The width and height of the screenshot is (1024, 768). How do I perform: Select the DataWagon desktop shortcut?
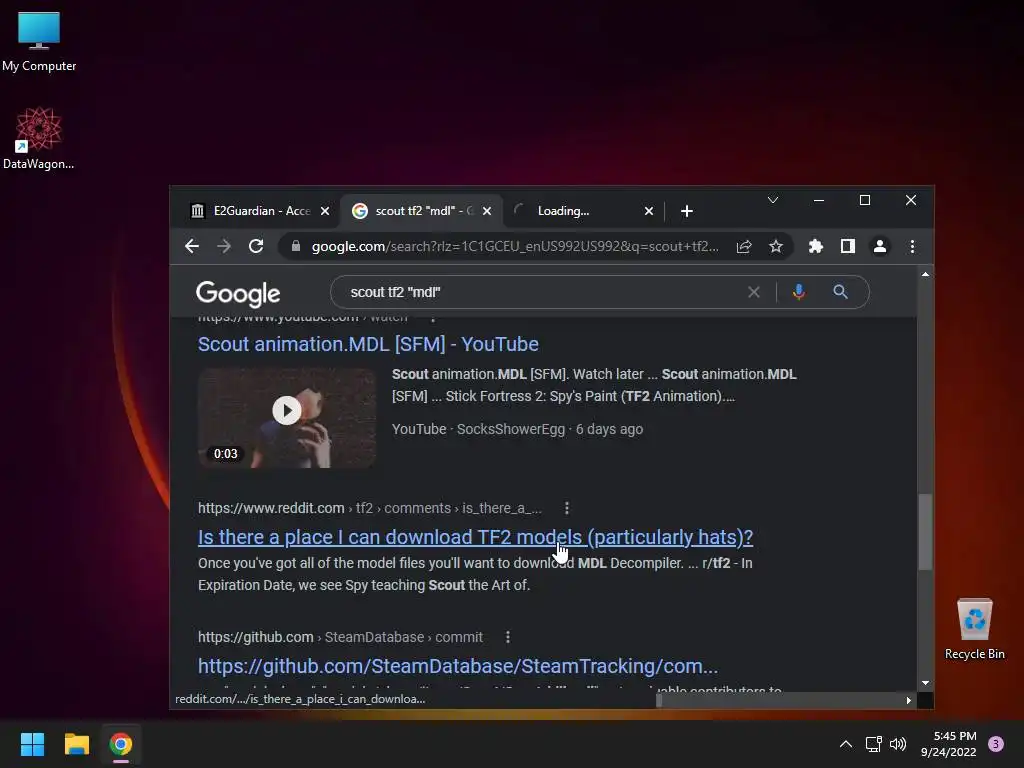pos(39,138)
